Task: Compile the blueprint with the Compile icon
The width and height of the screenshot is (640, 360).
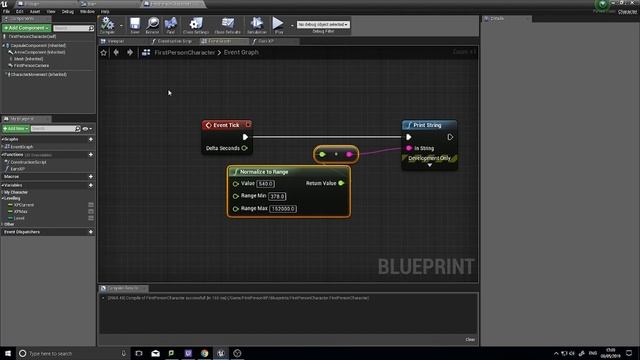Action: [x=107, y=25]
